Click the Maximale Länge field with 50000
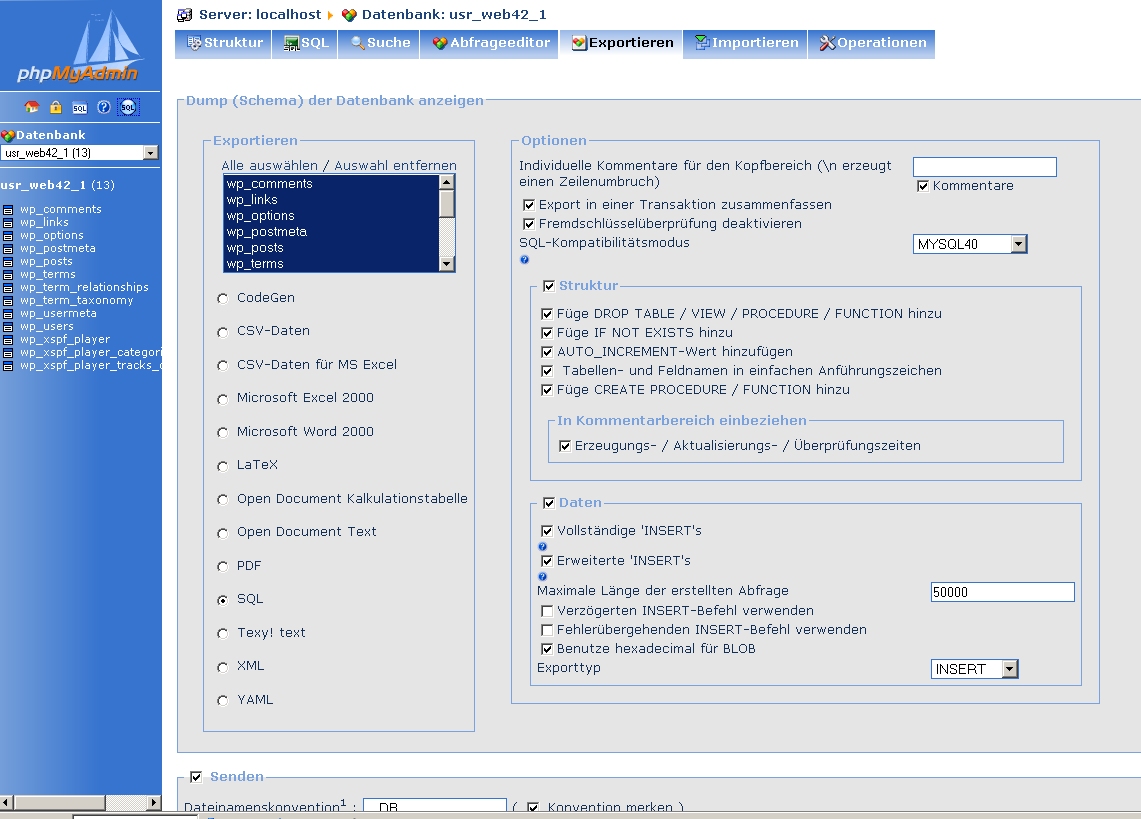The image size is (1141, 819). click(1003, 592)
